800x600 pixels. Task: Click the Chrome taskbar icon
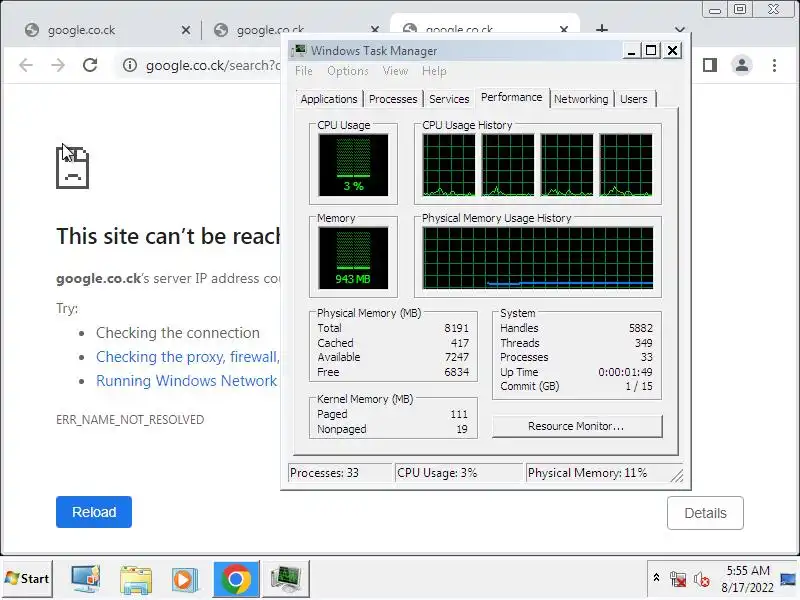coord(236,579)
